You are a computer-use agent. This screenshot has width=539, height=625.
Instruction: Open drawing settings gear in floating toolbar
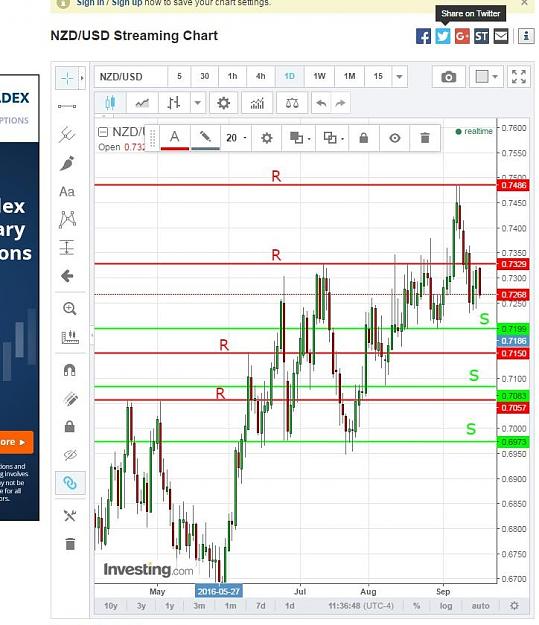[266, 138]
